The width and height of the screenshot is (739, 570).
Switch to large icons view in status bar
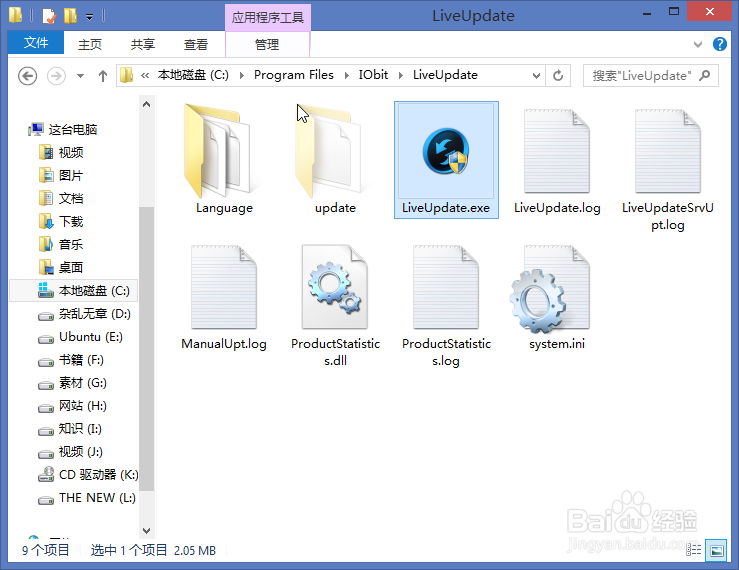[716, 550]
